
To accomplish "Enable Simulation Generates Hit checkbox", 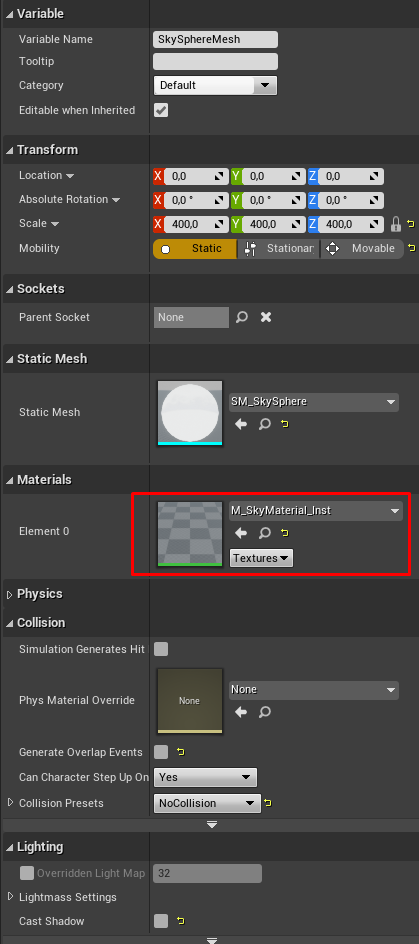I will click(161, 649).
